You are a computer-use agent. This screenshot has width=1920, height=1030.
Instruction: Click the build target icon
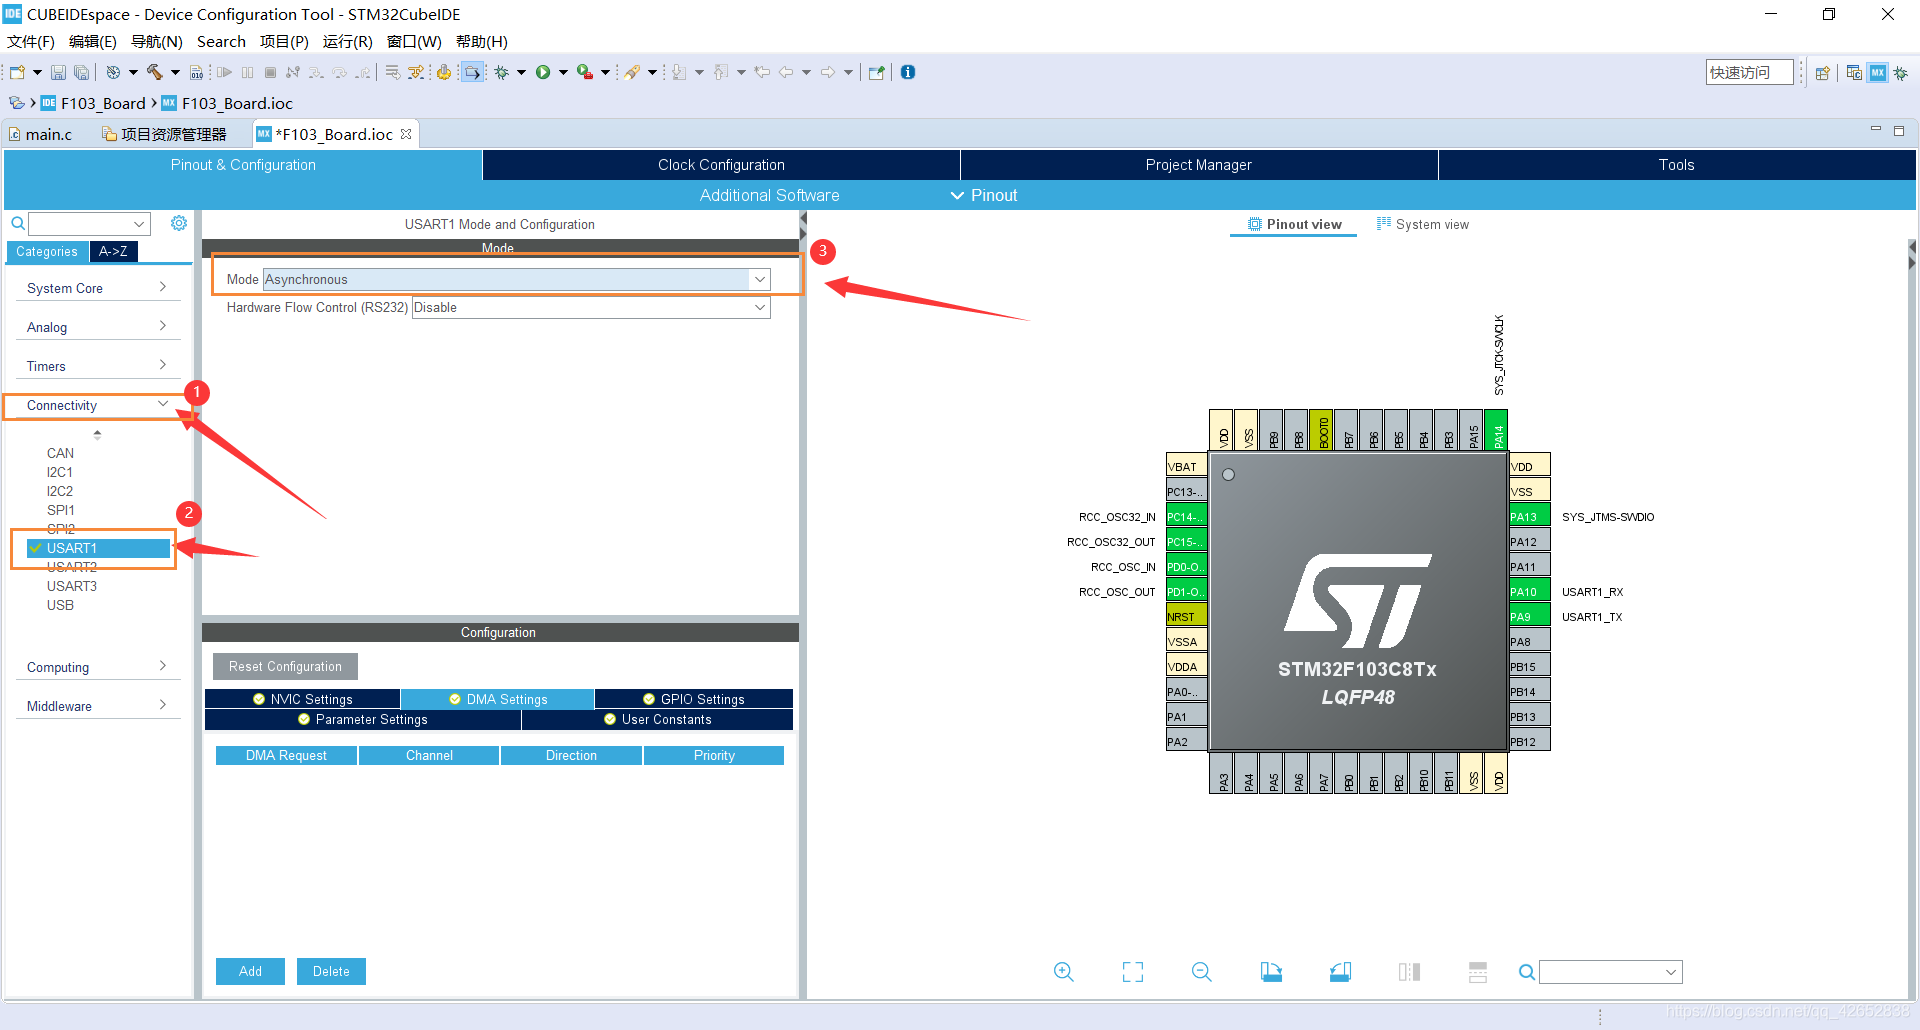coord(113,72)
